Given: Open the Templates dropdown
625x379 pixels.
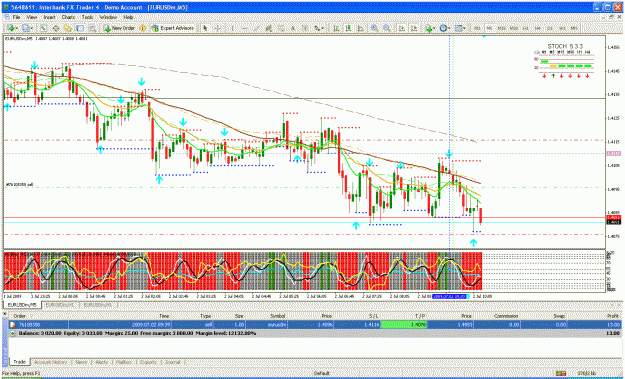Looking at the screenshot, I should coord(460,28).
